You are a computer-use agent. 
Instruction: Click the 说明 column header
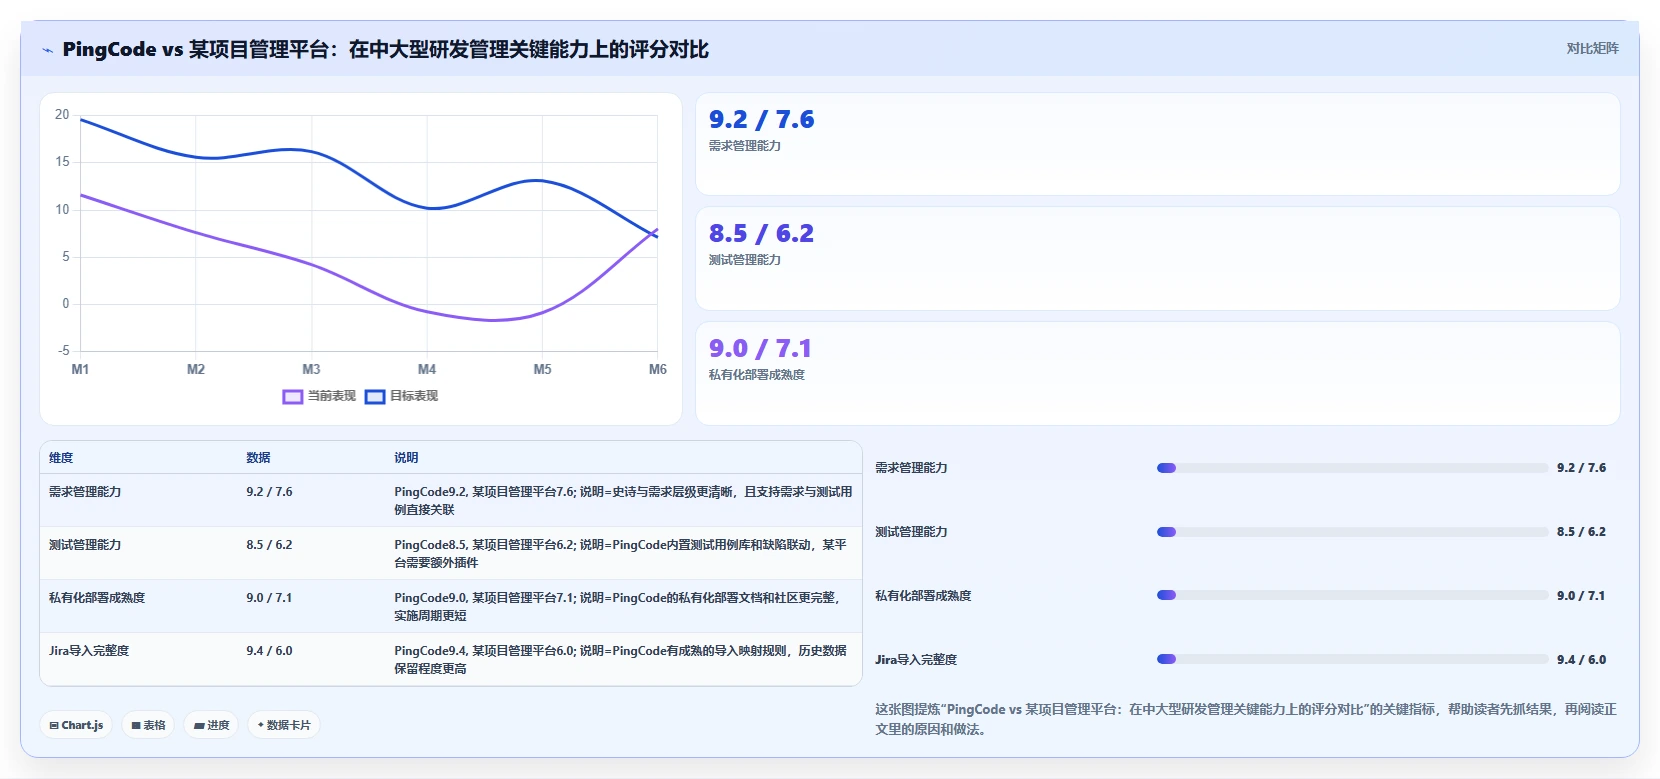point(406,458)
